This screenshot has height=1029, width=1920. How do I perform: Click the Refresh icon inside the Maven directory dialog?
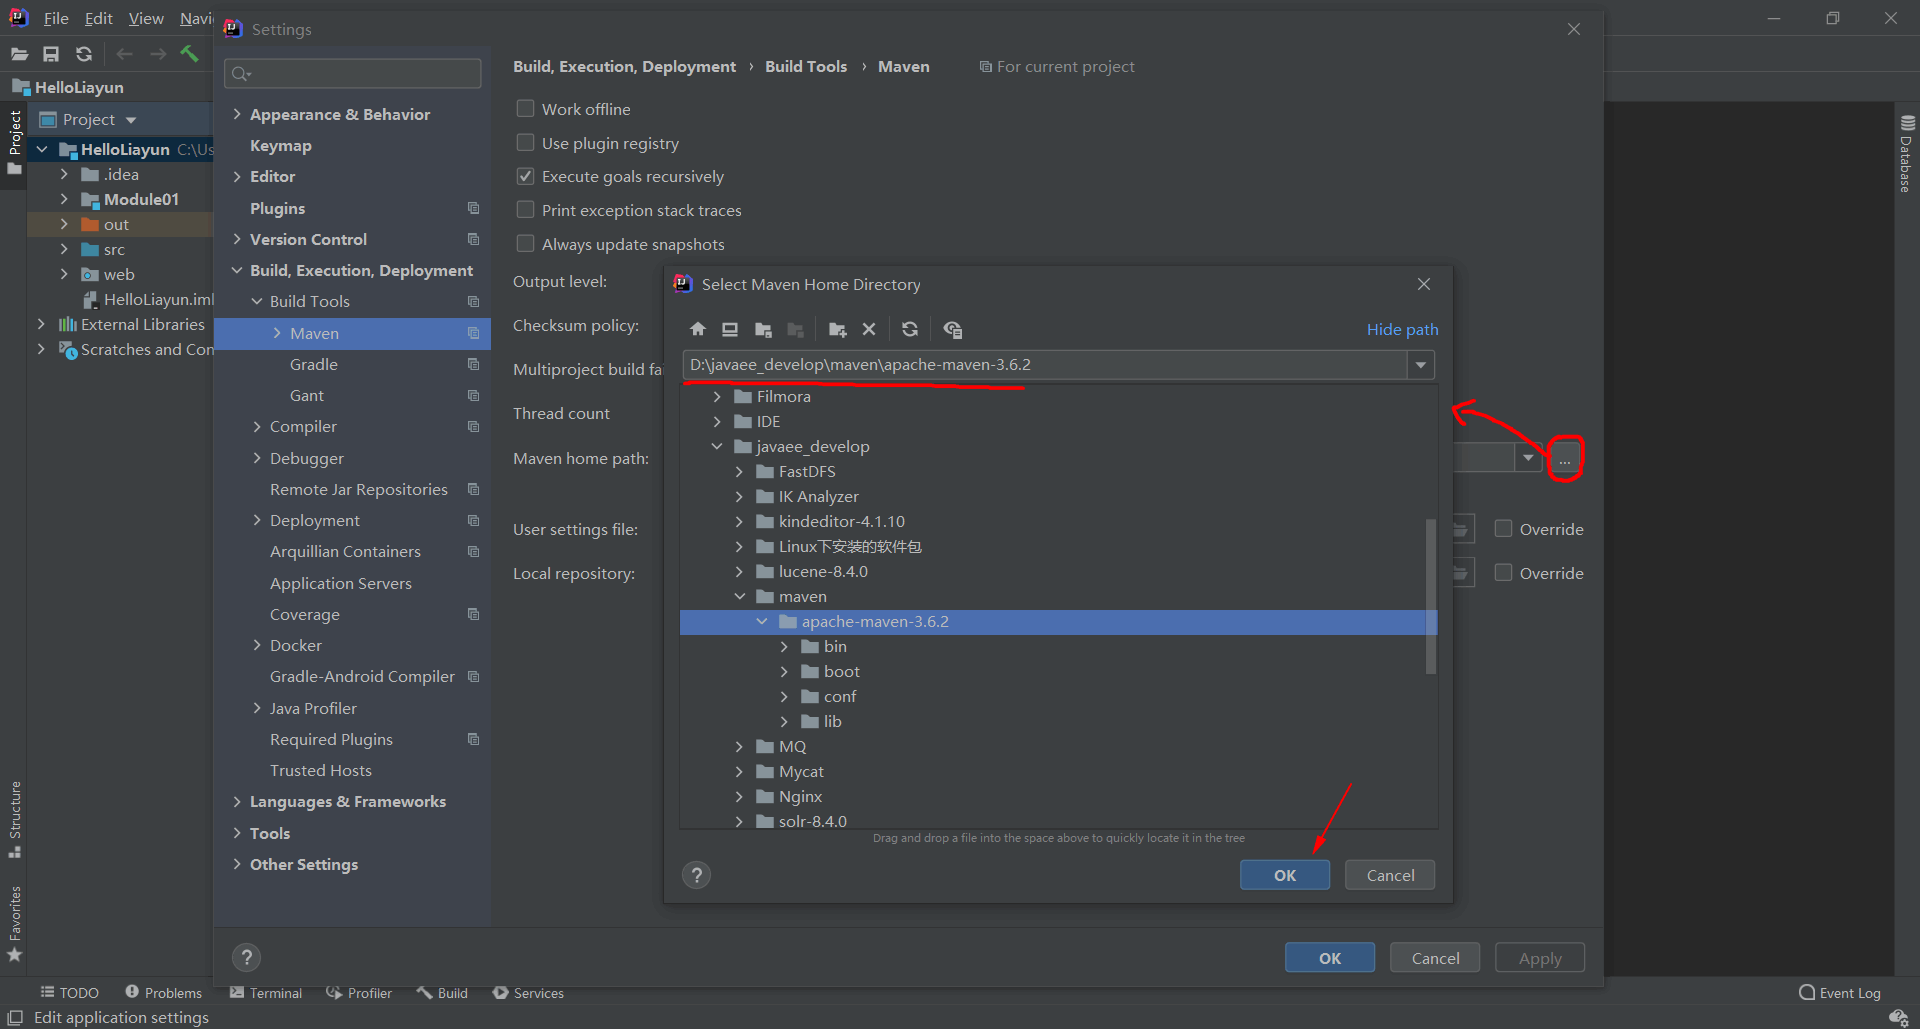[910, 329]
